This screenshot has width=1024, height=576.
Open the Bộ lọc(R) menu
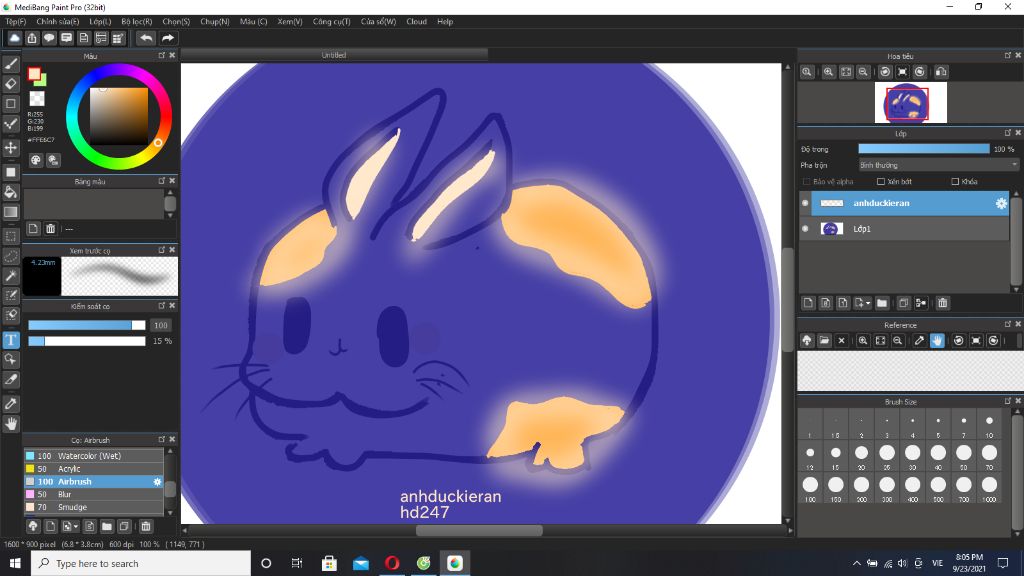136,22
